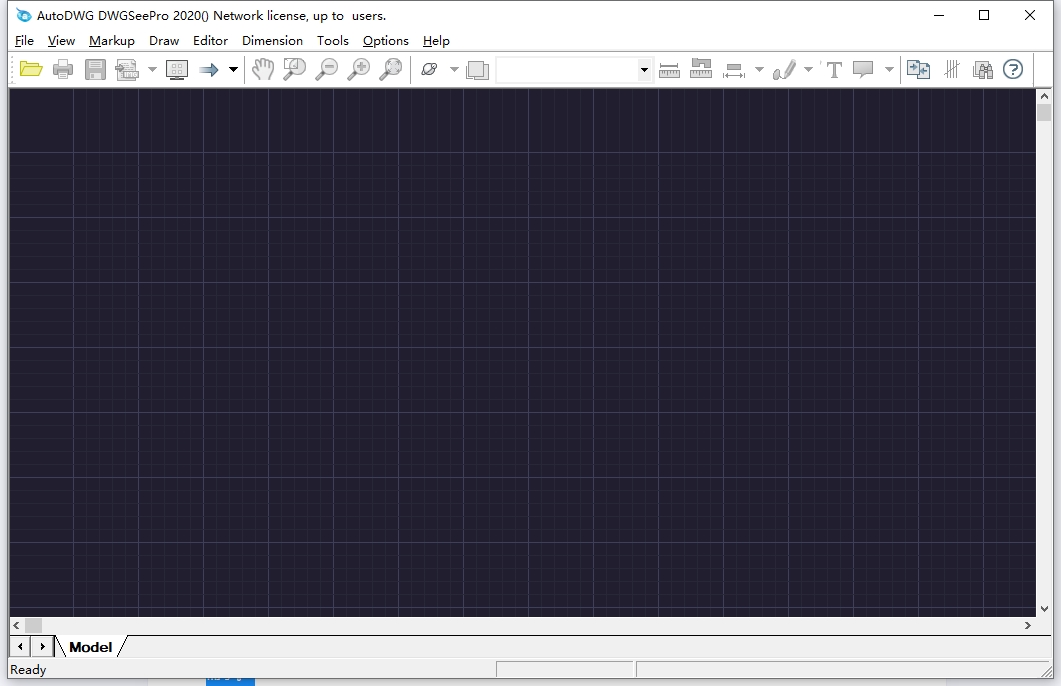Click the dimension width arrows tool

pos(733,70)
